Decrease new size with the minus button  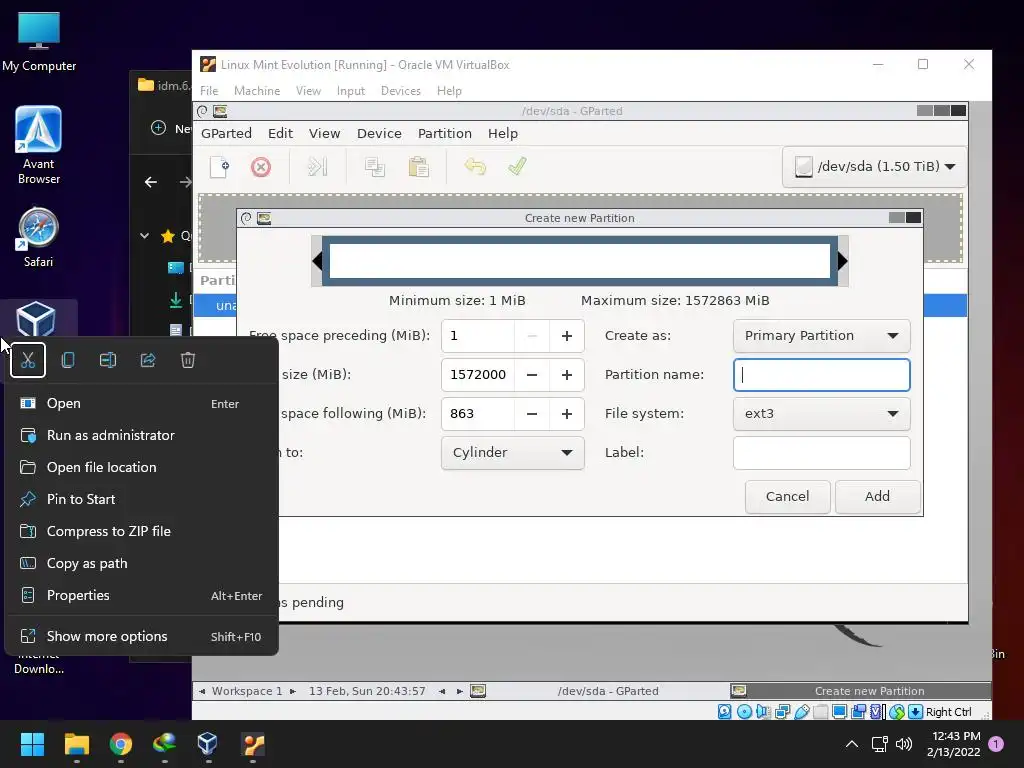pos(532,375)
